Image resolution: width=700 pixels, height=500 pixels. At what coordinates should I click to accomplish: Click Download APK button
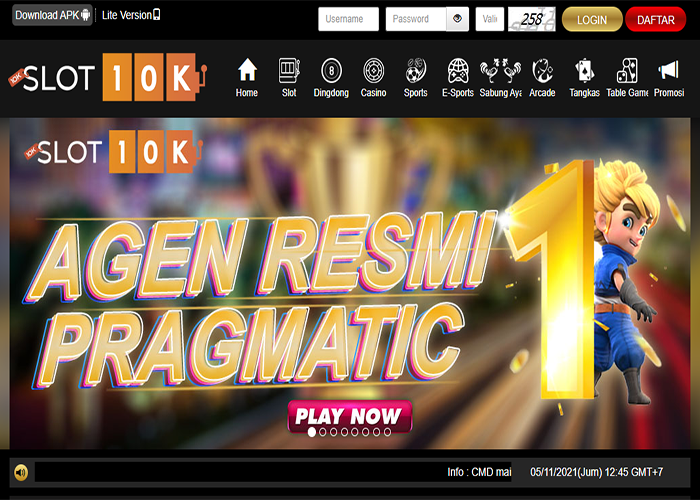click(52, 15)
